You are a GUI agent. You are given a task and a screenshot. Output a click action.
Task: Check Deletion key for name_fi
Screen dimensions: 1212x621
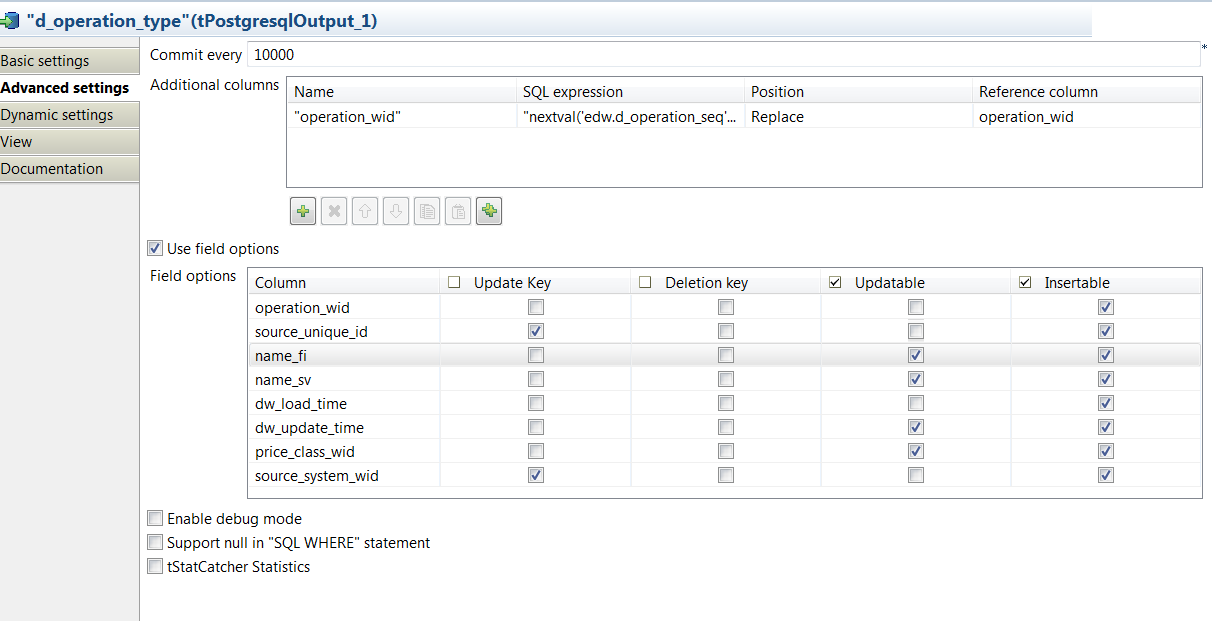coord(726,355)
